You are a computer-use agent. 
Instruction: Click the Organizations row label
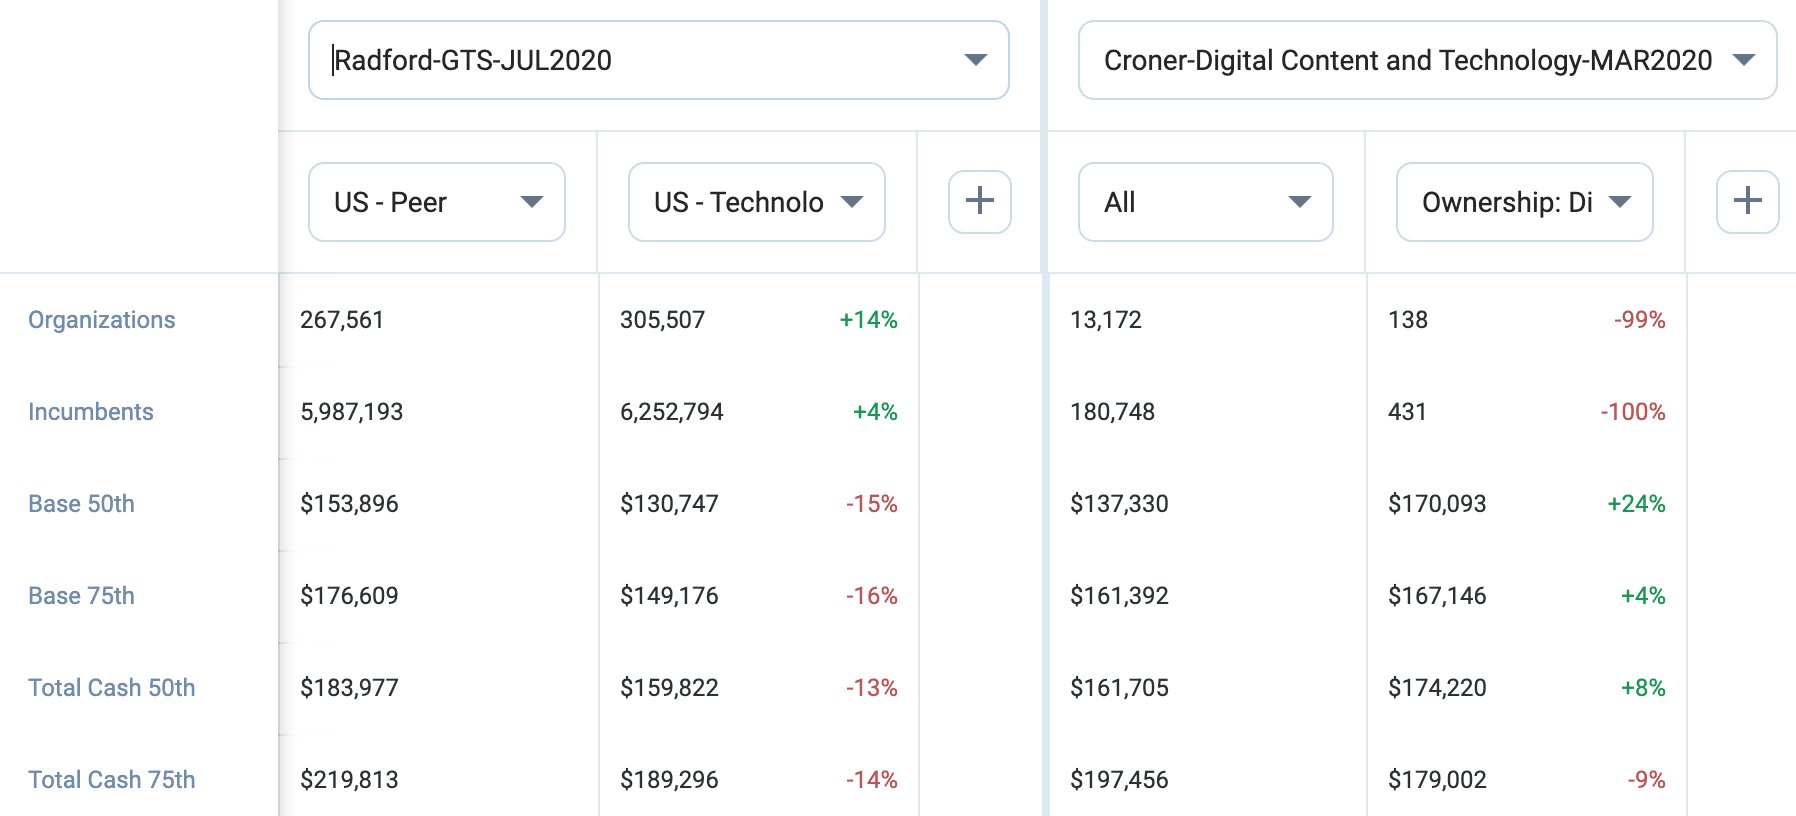(102, 320)
